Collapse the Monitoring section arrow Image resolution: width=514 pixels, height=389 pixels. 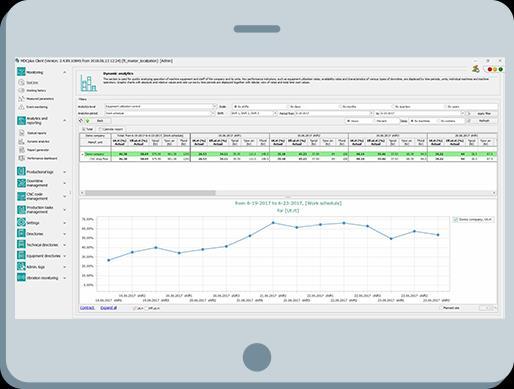point(65,72)
